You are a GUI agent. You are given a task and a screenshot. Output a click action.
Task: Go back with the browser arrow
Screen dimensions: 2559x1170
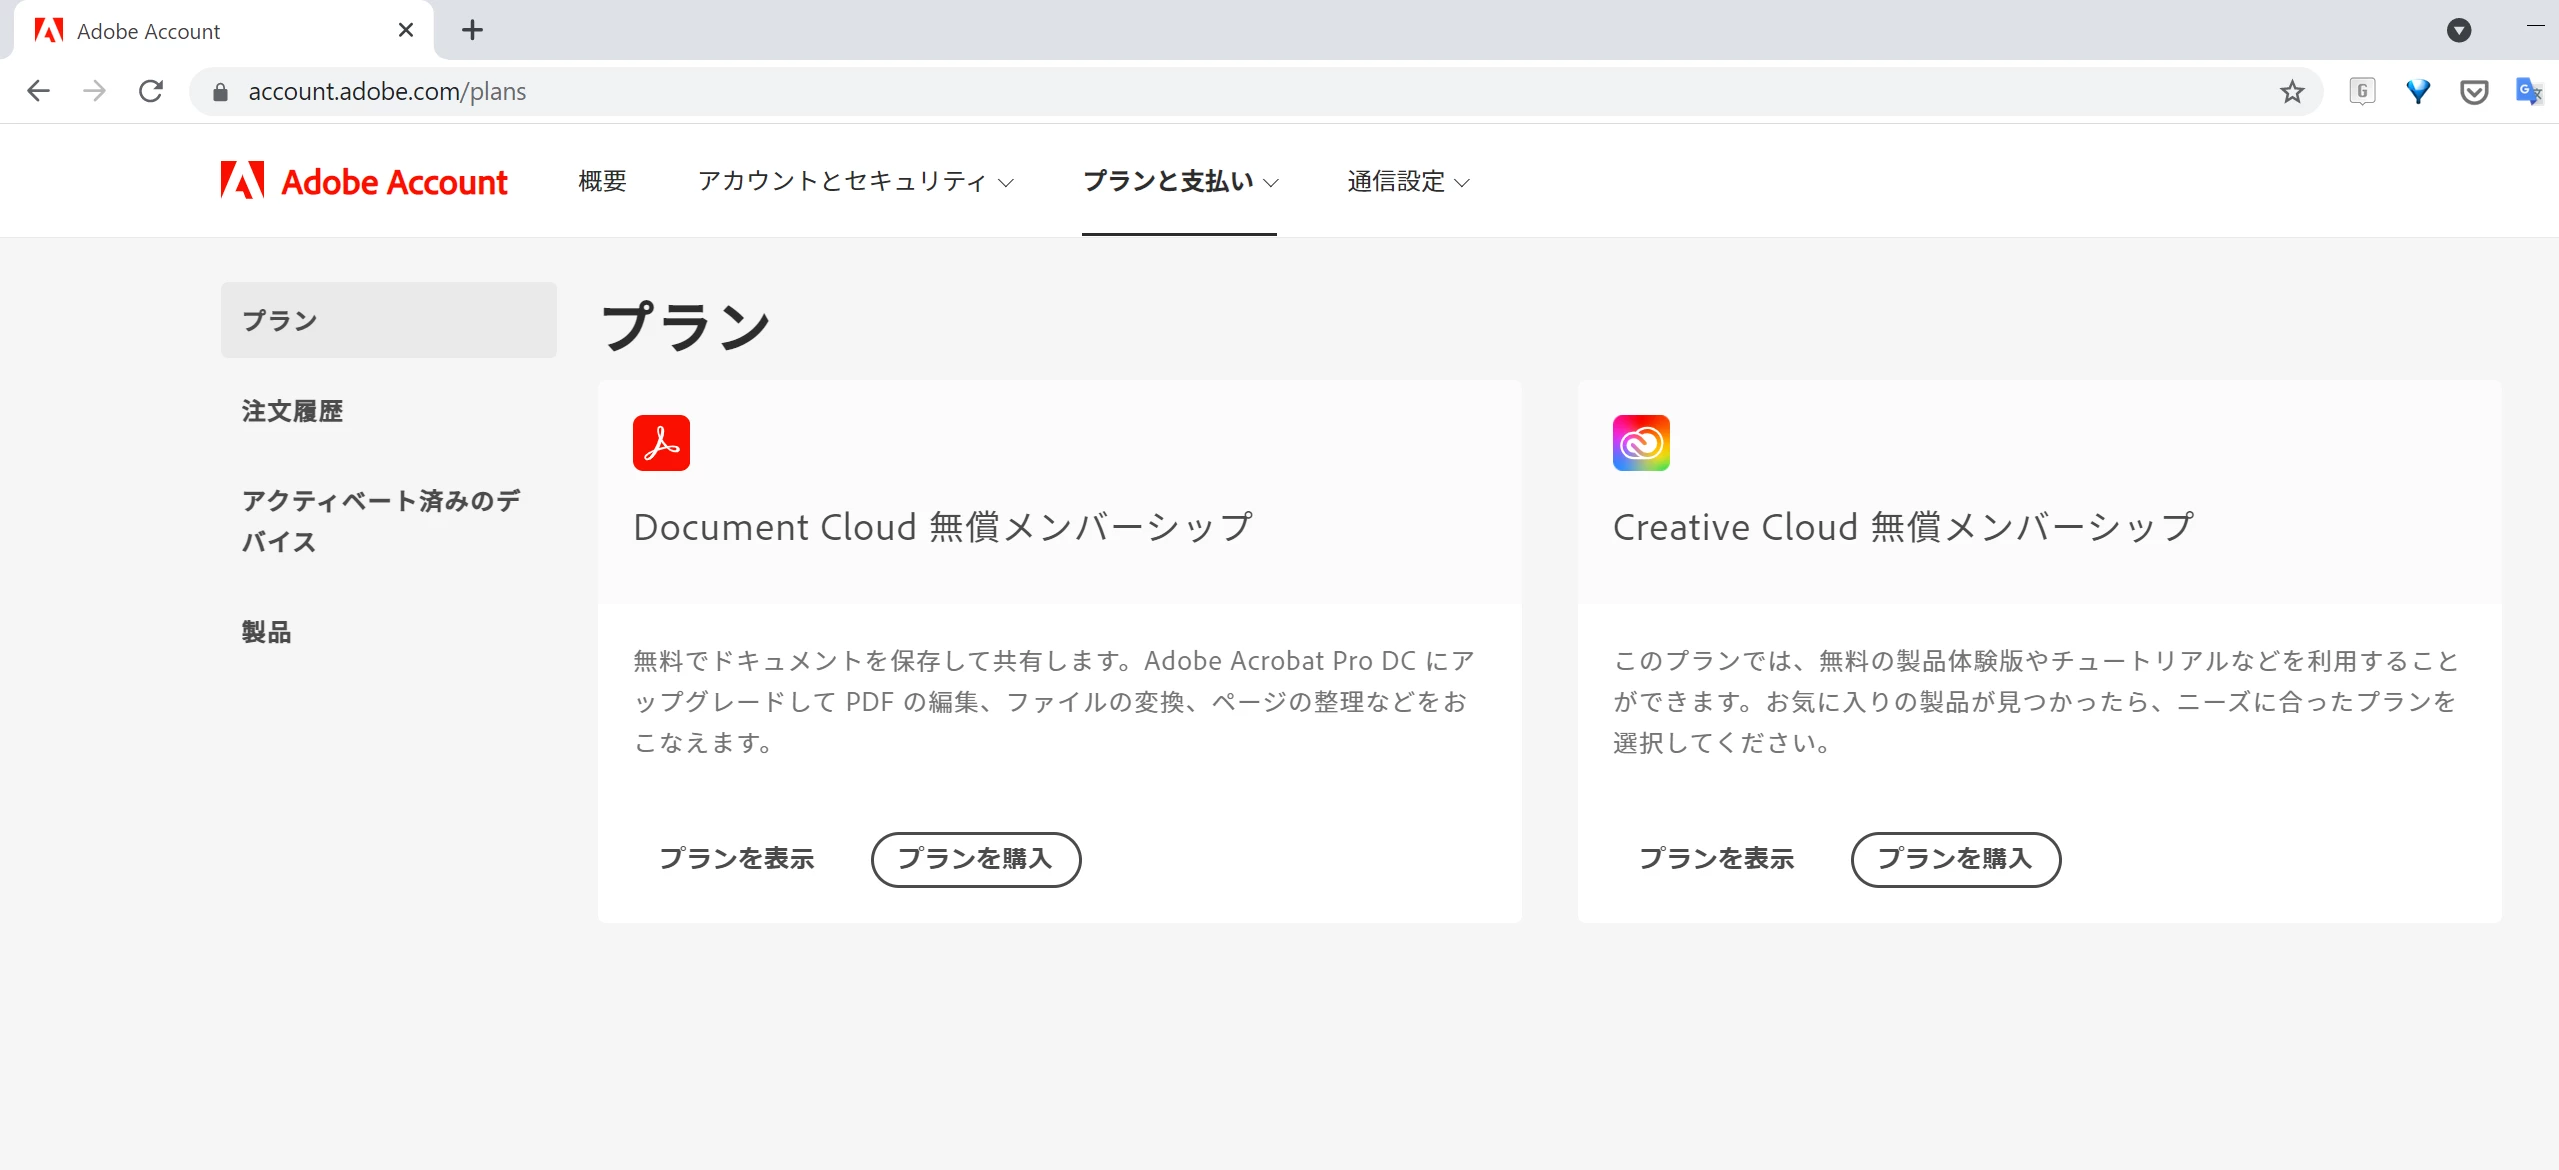[38, 92]
